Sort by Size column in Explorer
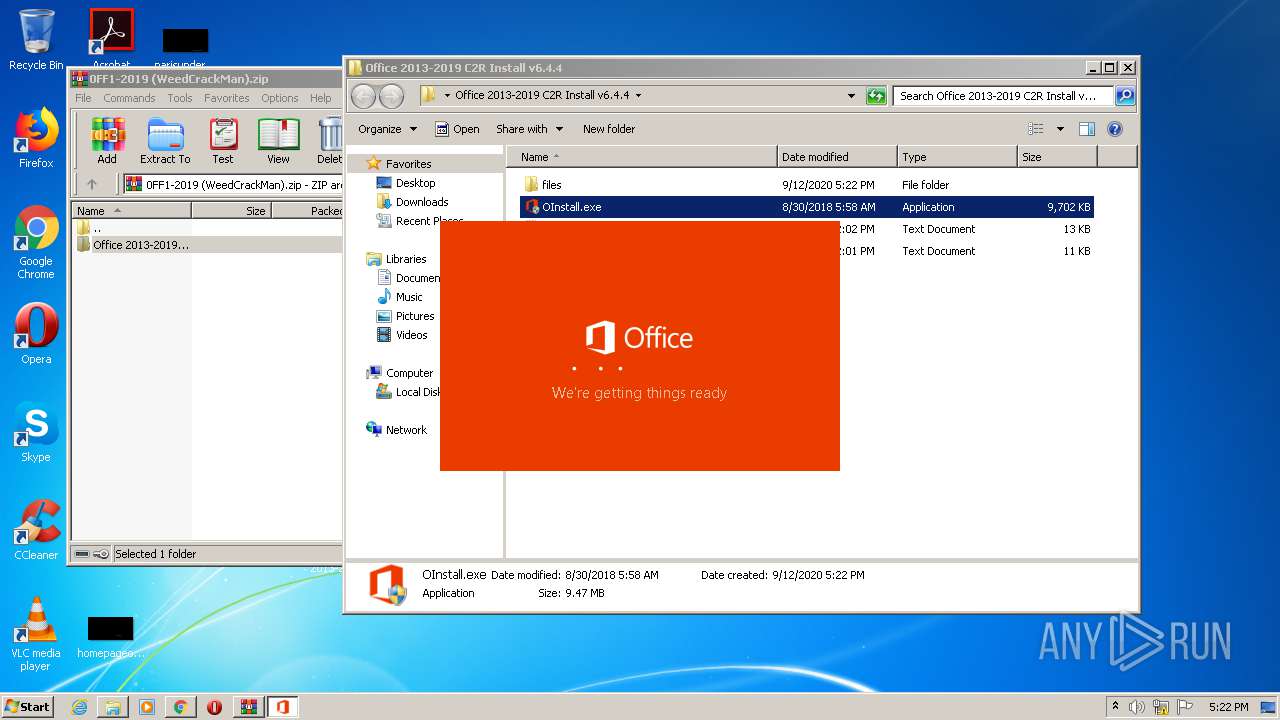Image resolution: width=1280 pixels, height=720 pixels. click(1057, 157)
